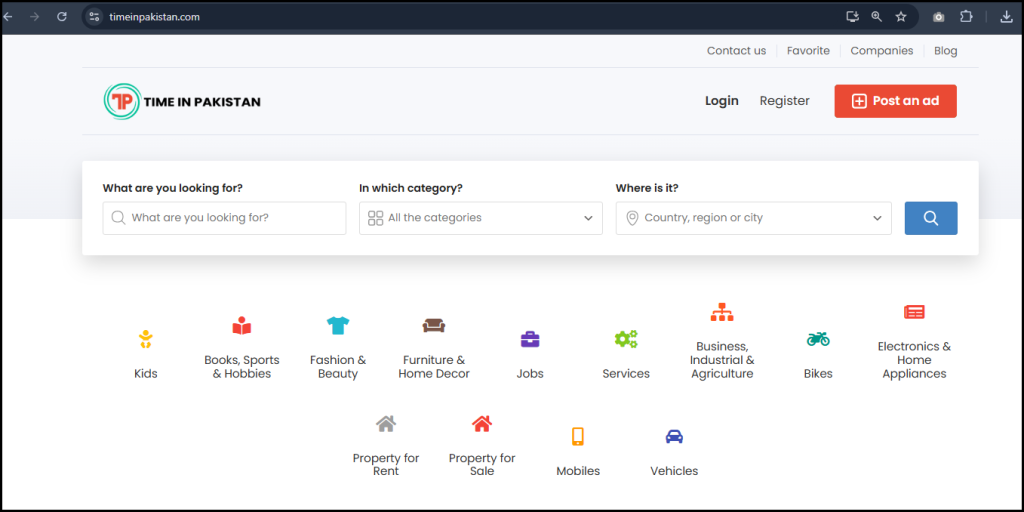Viewport: 1024px width, 512px height.
Task: Click the Property for Sale house icon
Action: point(482,424)
